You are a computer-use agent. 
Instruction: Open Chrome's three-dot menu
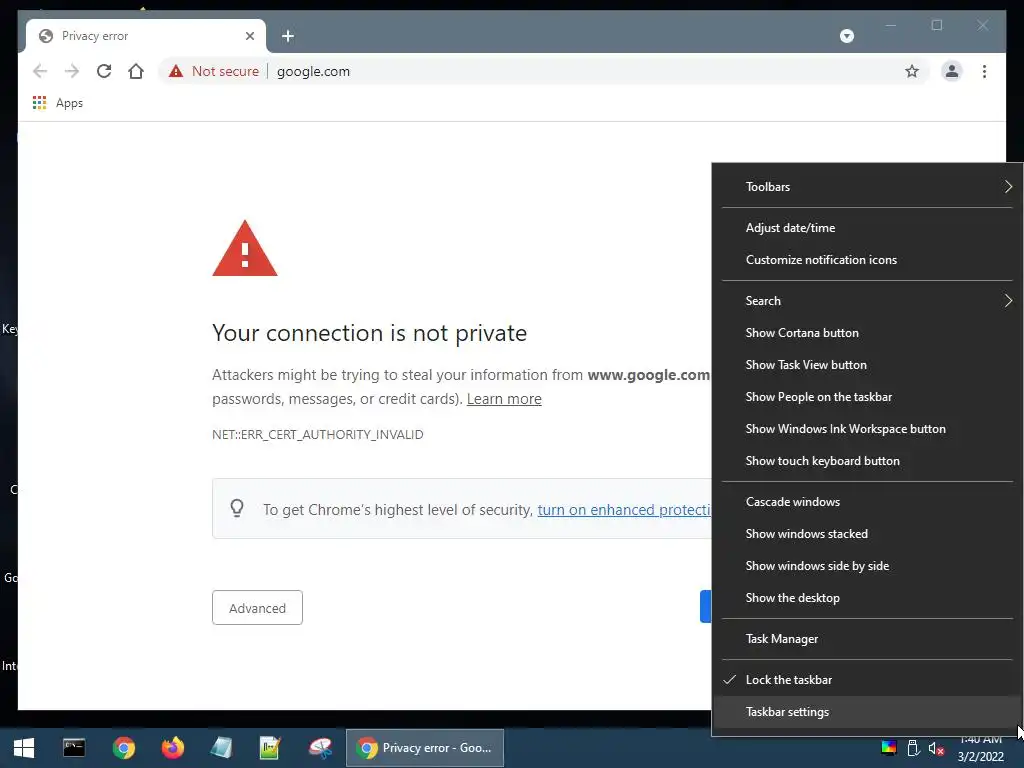[984, 71]
